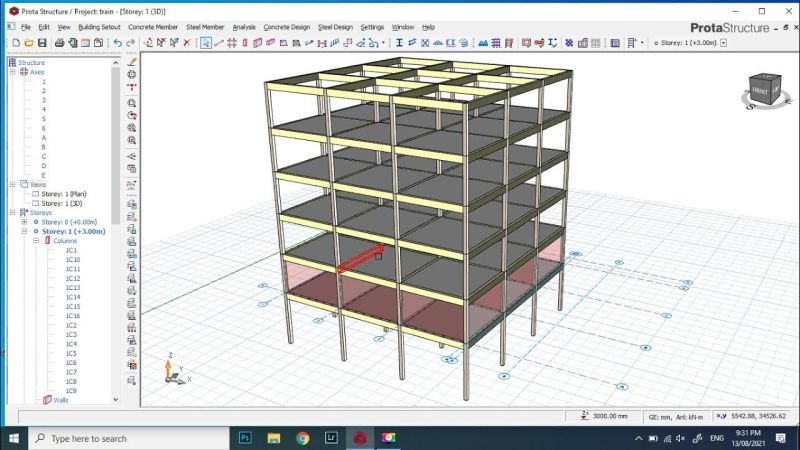Expand the Storey: 0 (+0.00m) node
800x450 pixels.
pos(24,222)
